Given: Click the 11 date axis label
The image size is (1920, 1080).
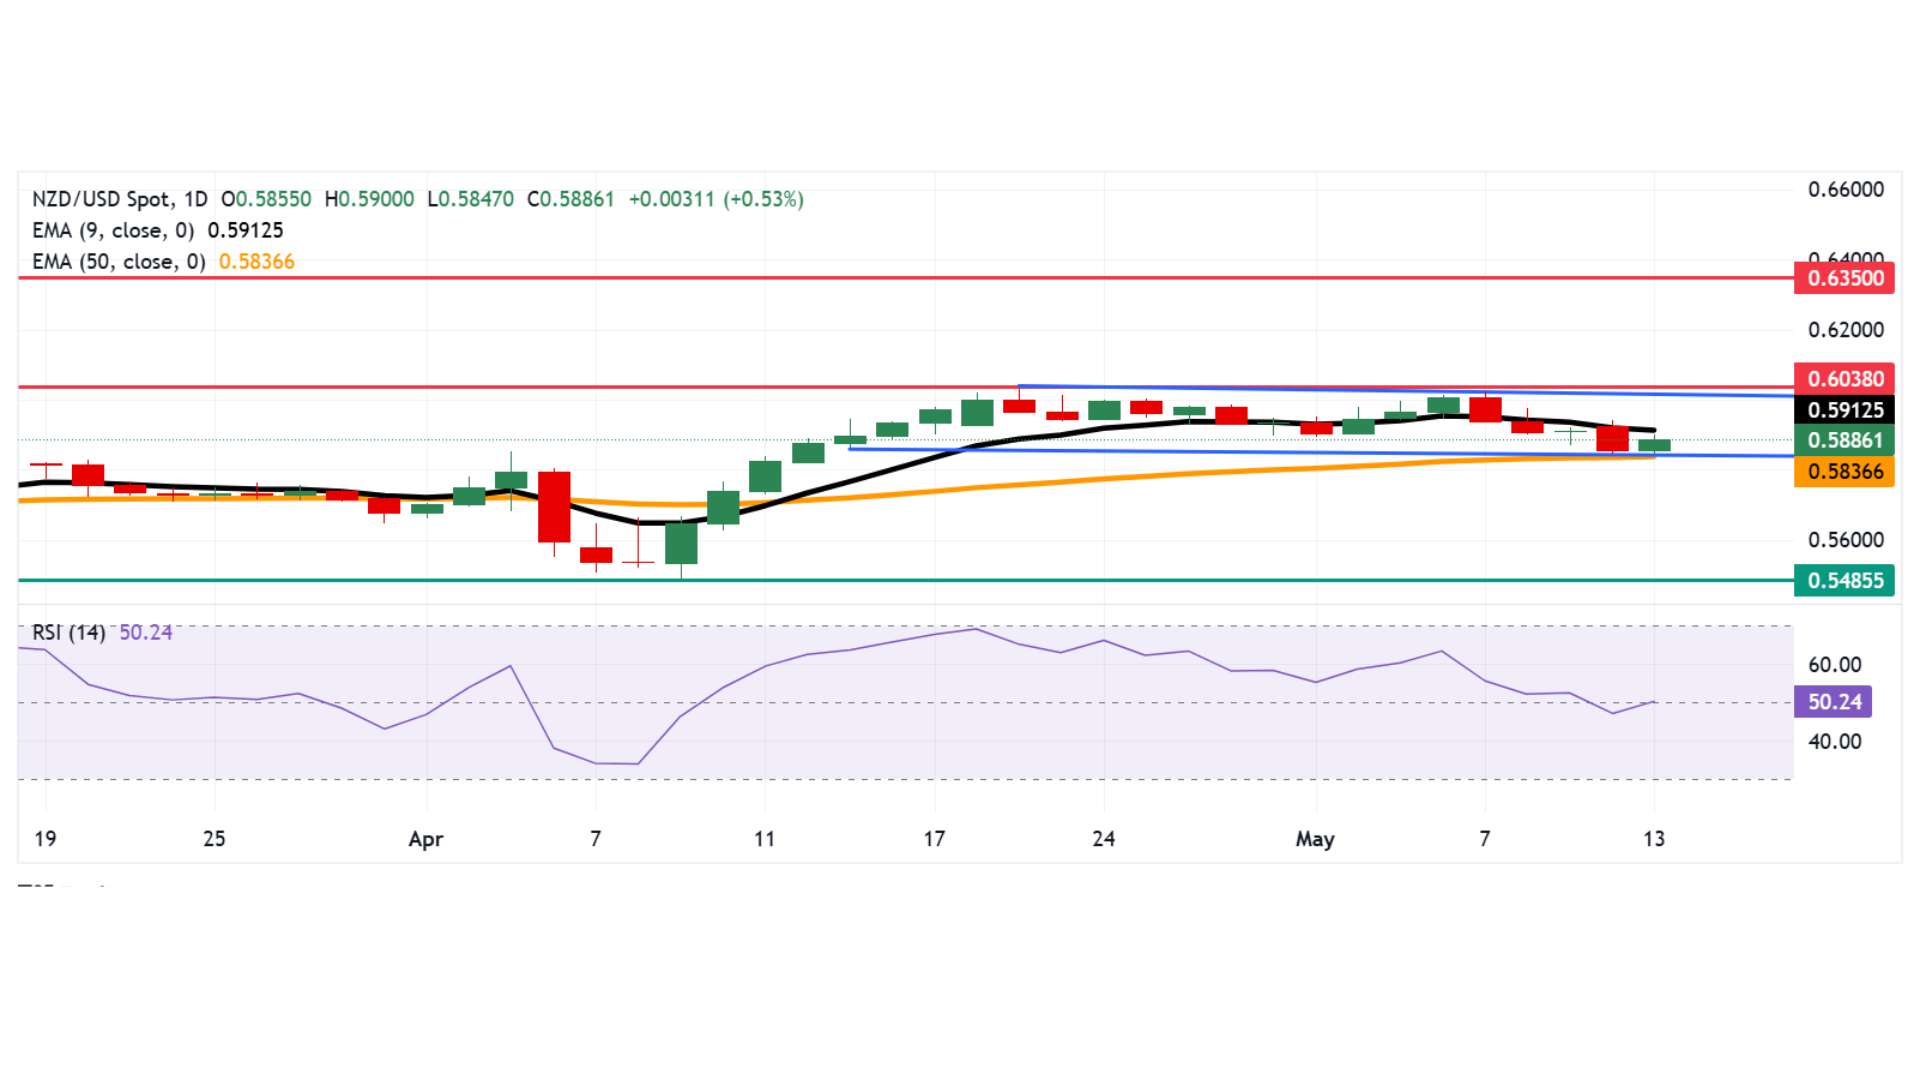Looking at the screenshot, I should [764, 839].
